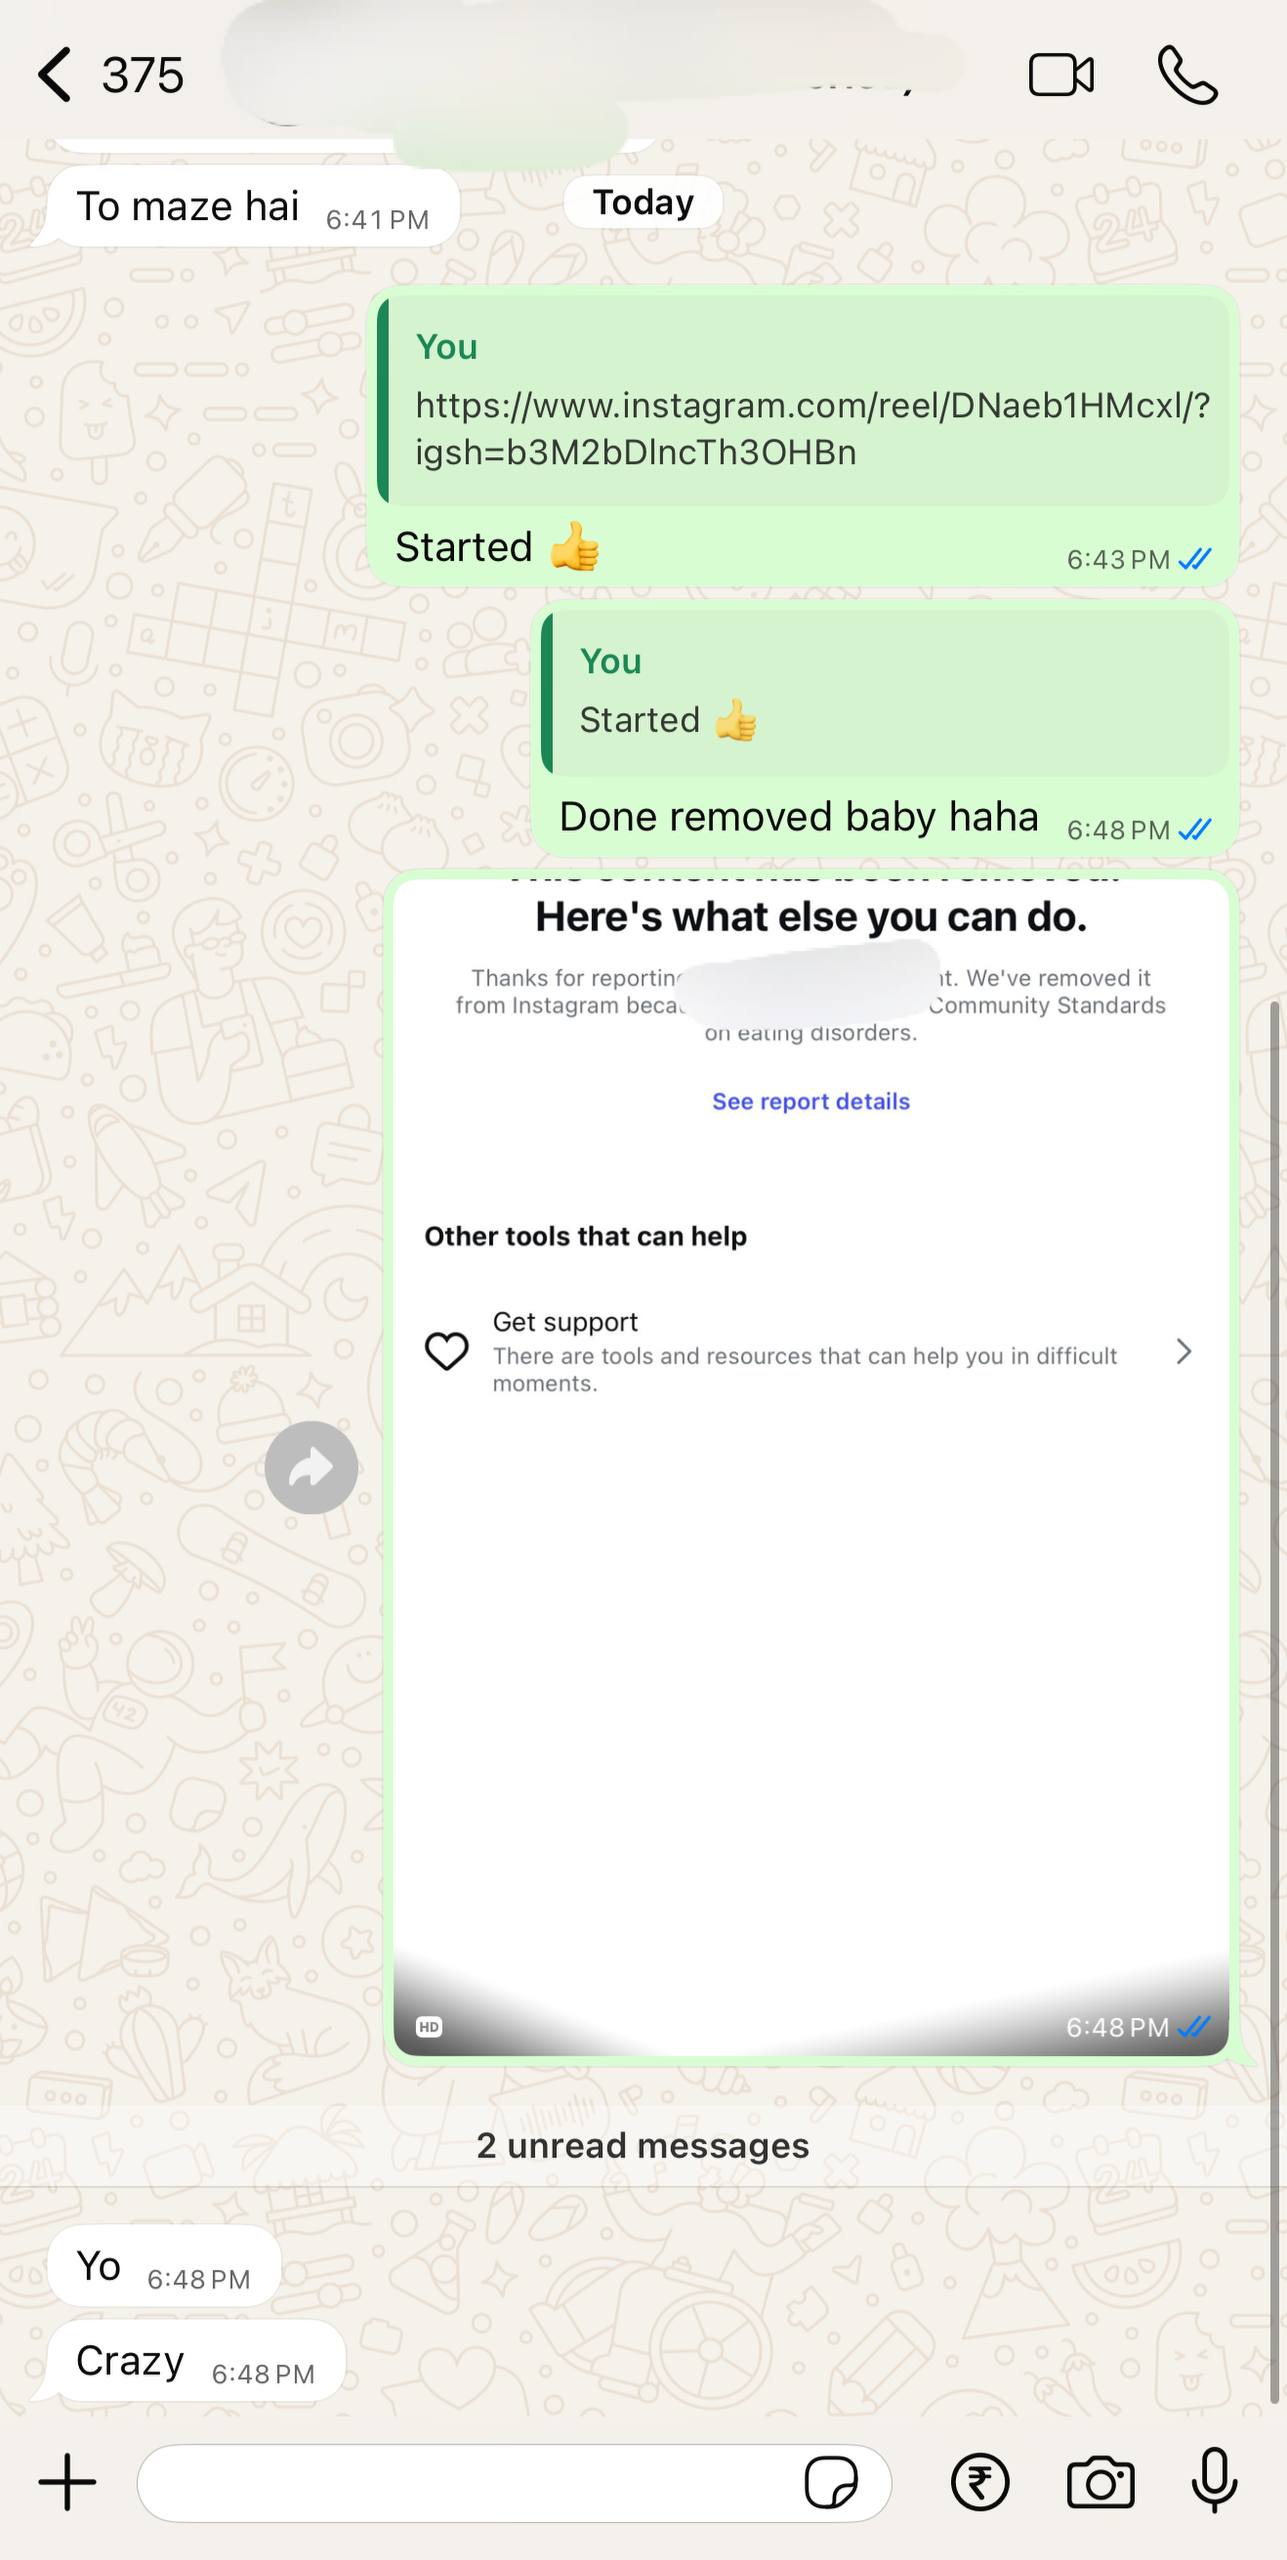Tap See report details link
Image resolution: width=1287 pixels, height=2560 pixels.
(x=811, y=1101)
